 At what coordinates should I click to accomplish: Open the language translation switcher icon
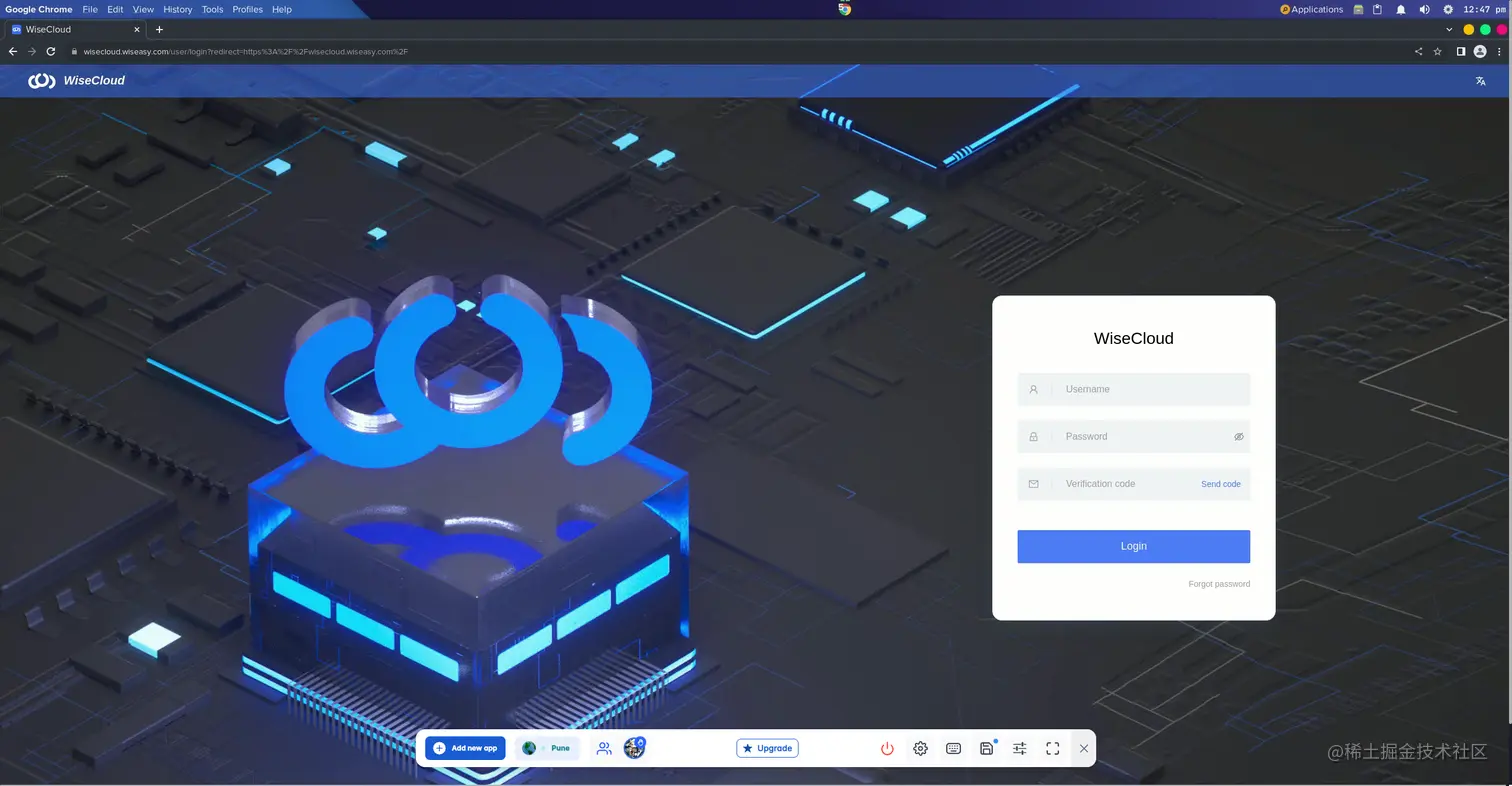1481,81
